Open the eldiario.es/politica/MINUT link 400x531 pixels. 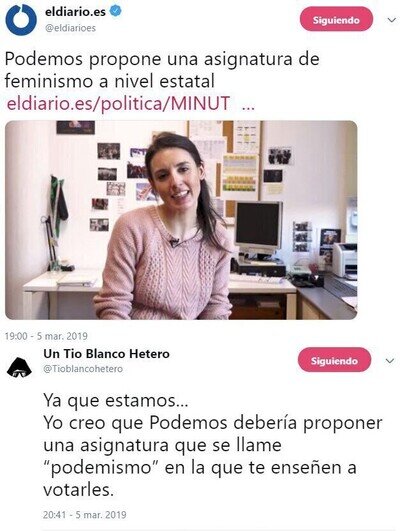click(x=119, y=103)
